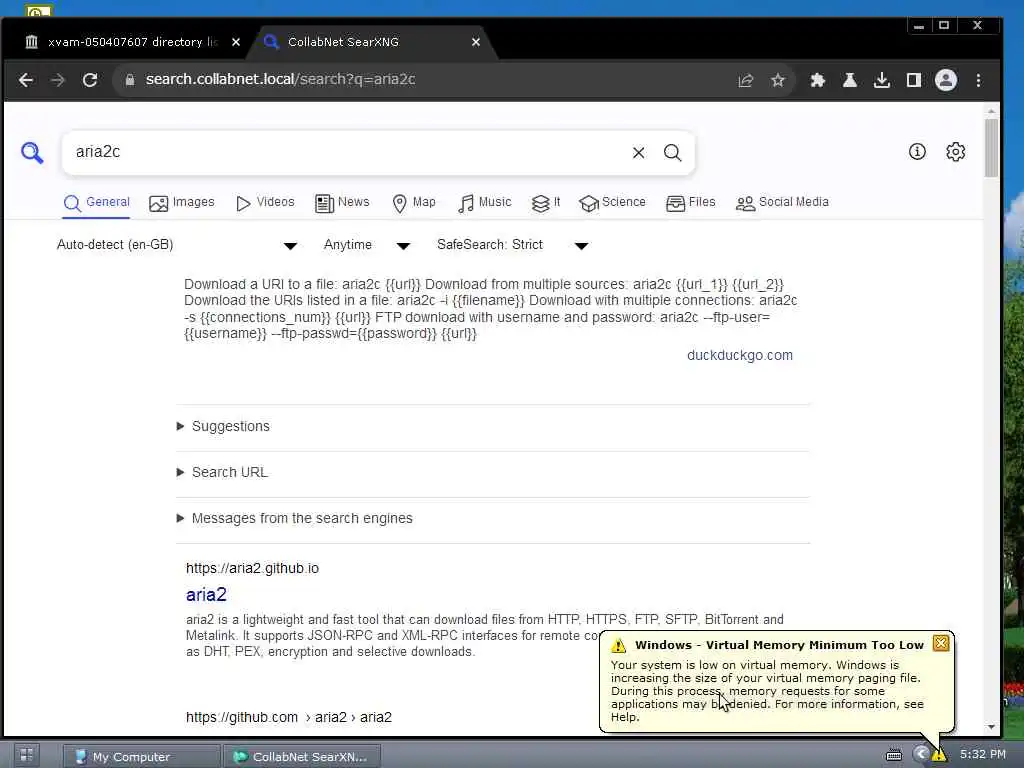The width and height of the screenshot is (1024, 768).
Task: Switch to Social Media category
Action: (782, 202)
